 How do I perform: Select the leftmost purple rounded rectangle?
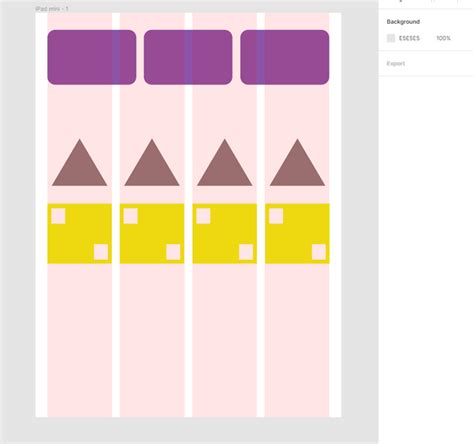pyautogui.click(x=92, y=57)
